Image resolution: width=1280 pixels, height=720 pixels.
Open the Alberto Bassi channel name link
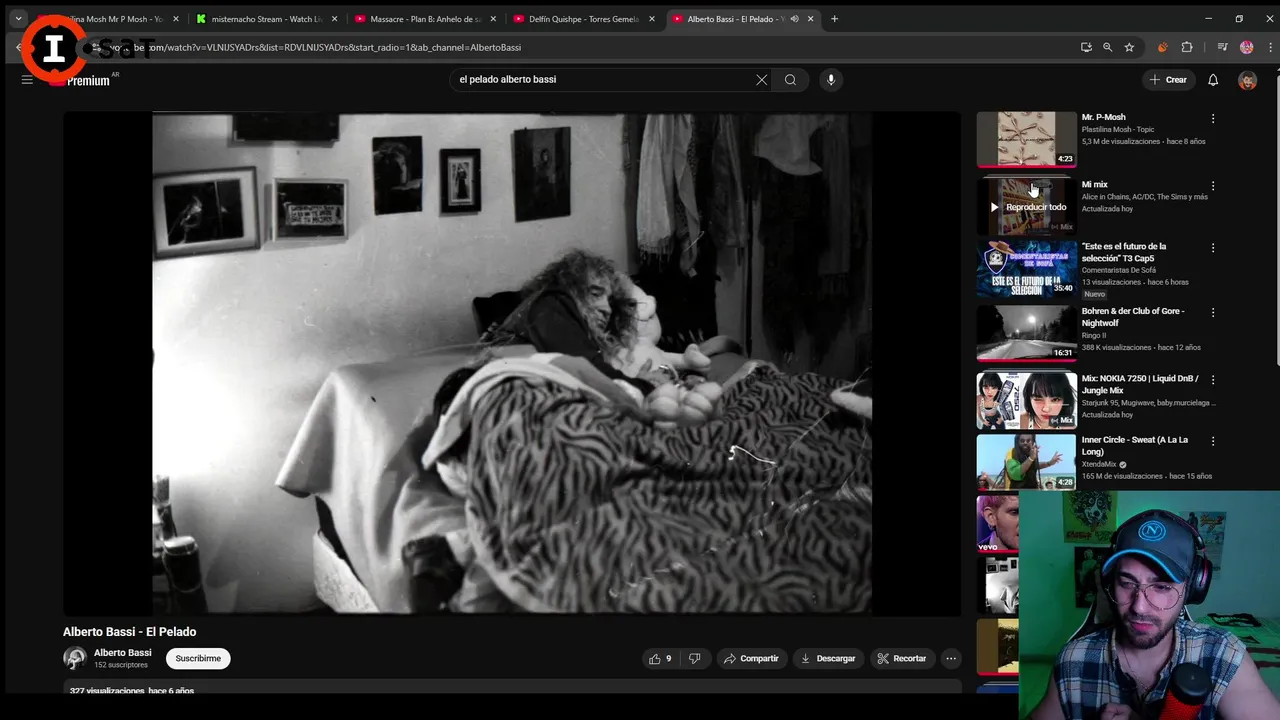click(x=122, y=653)
